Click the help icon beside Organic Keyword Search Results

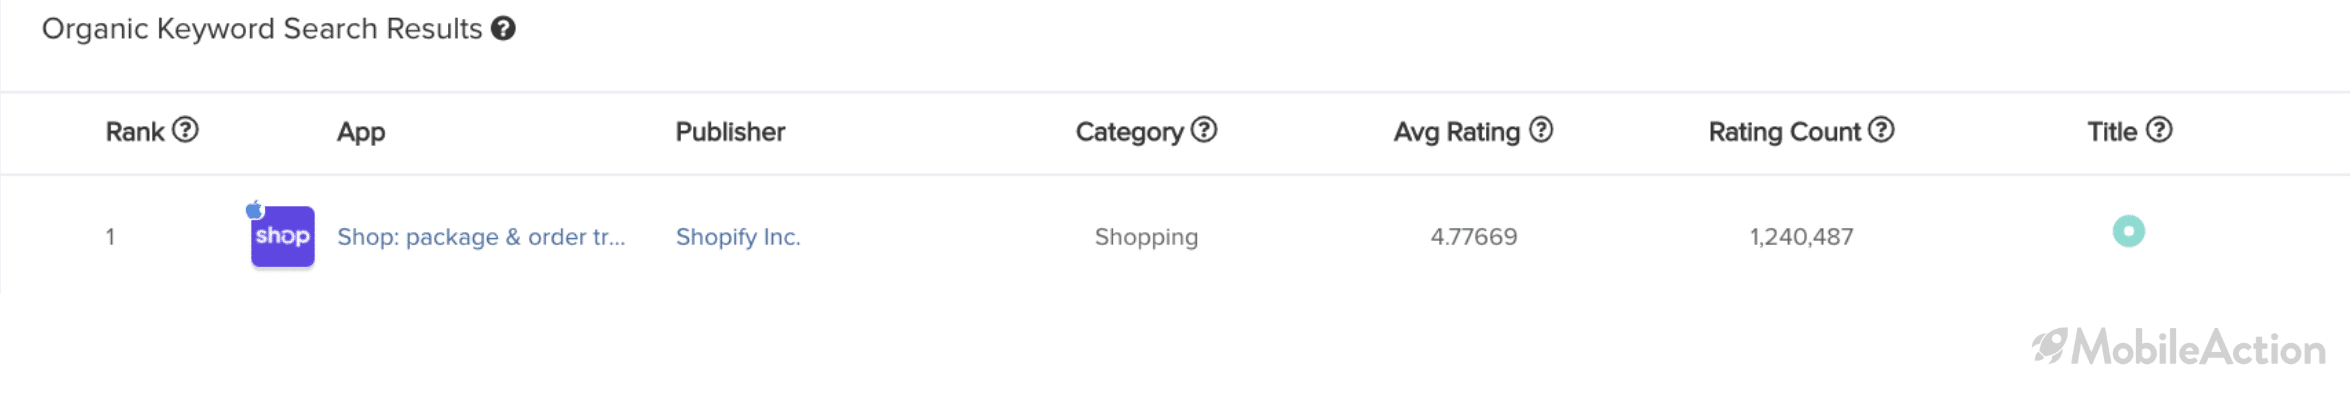[x=503, y=29]
